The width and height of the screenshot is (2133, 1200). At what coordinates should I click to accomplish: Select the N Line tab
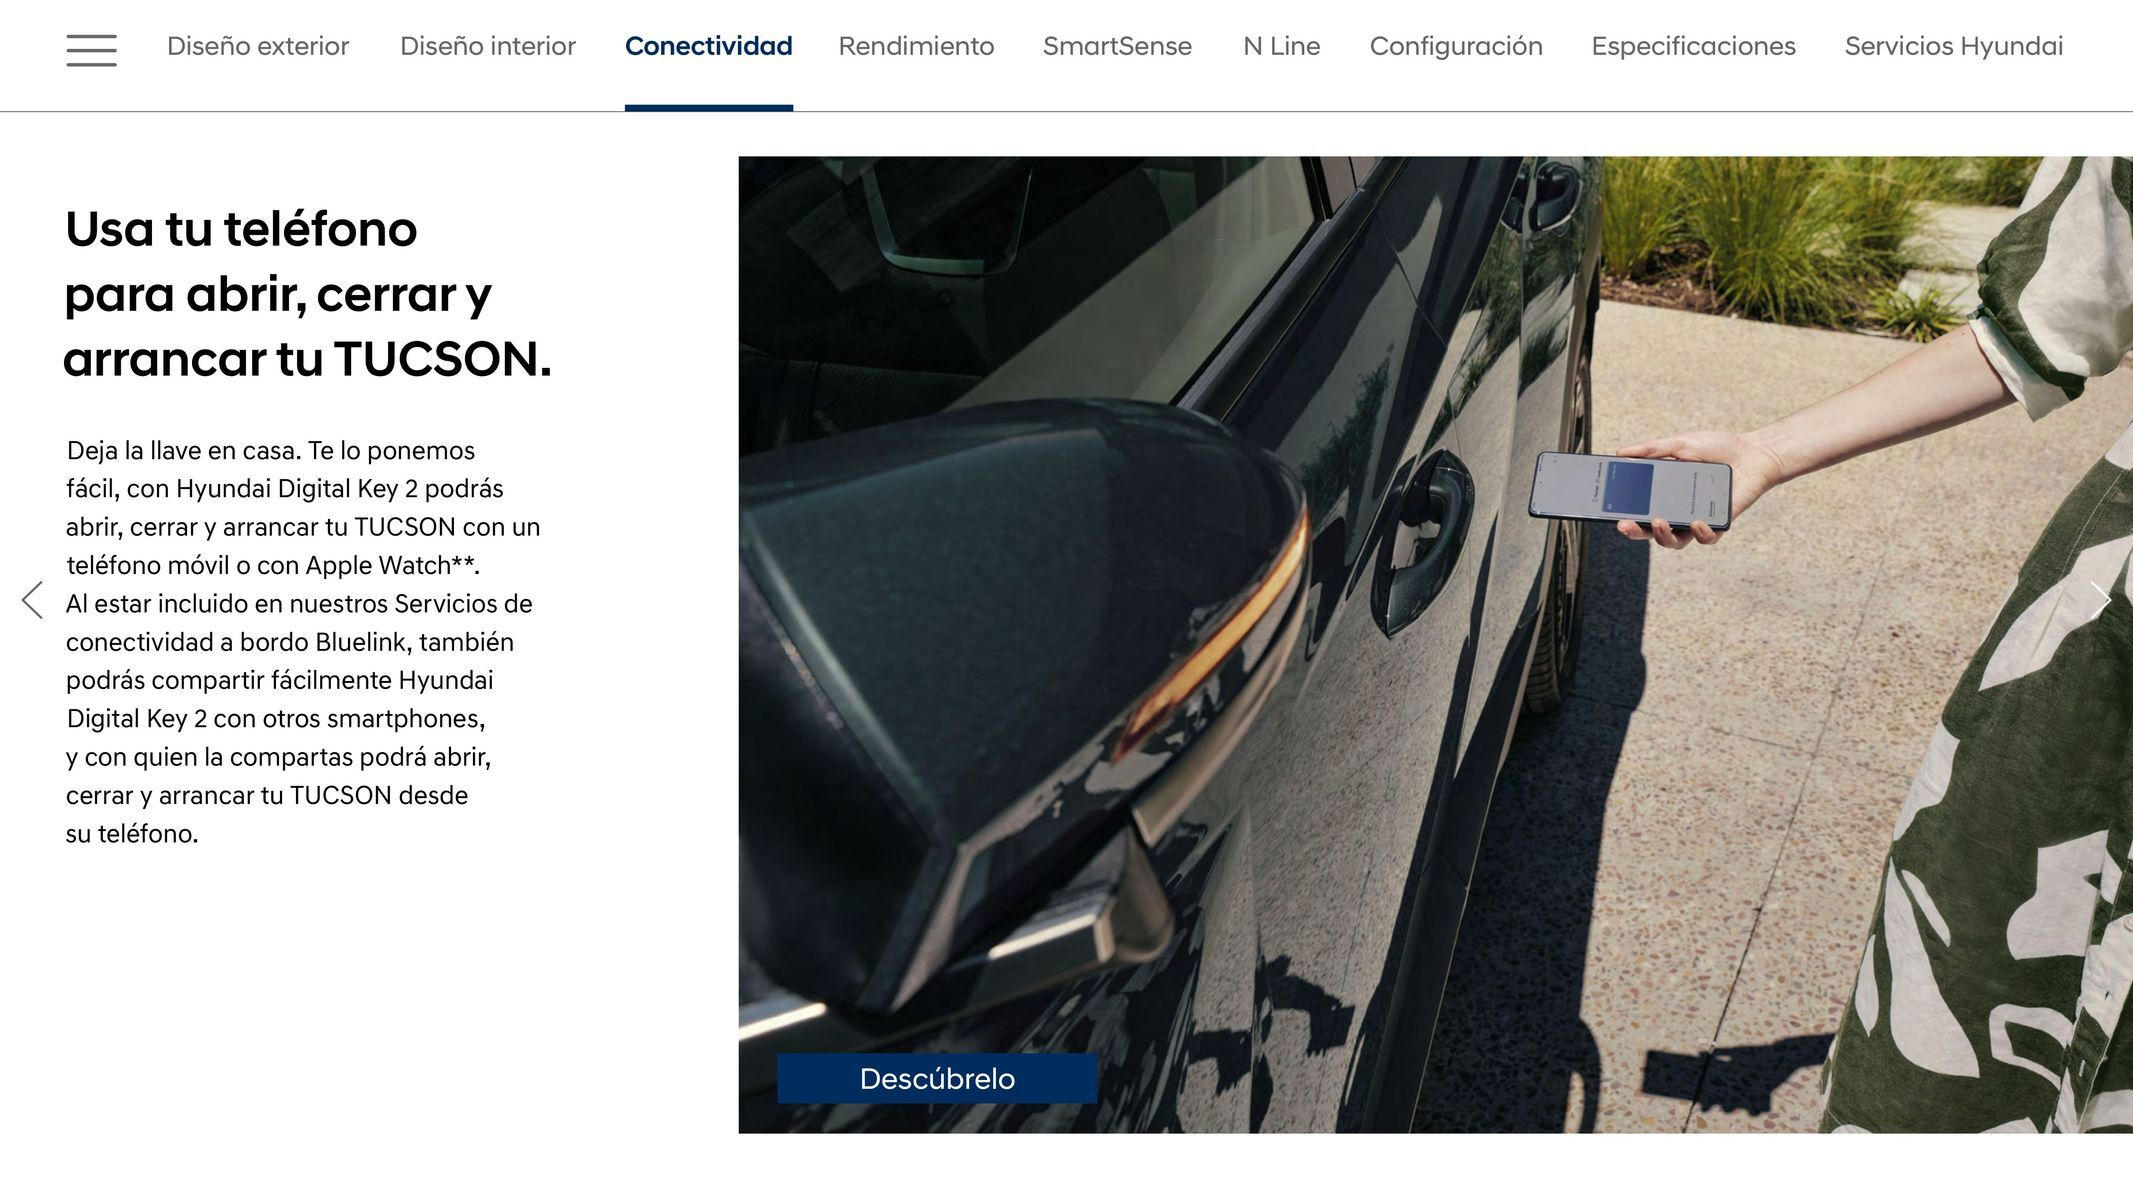[1281, 46]
